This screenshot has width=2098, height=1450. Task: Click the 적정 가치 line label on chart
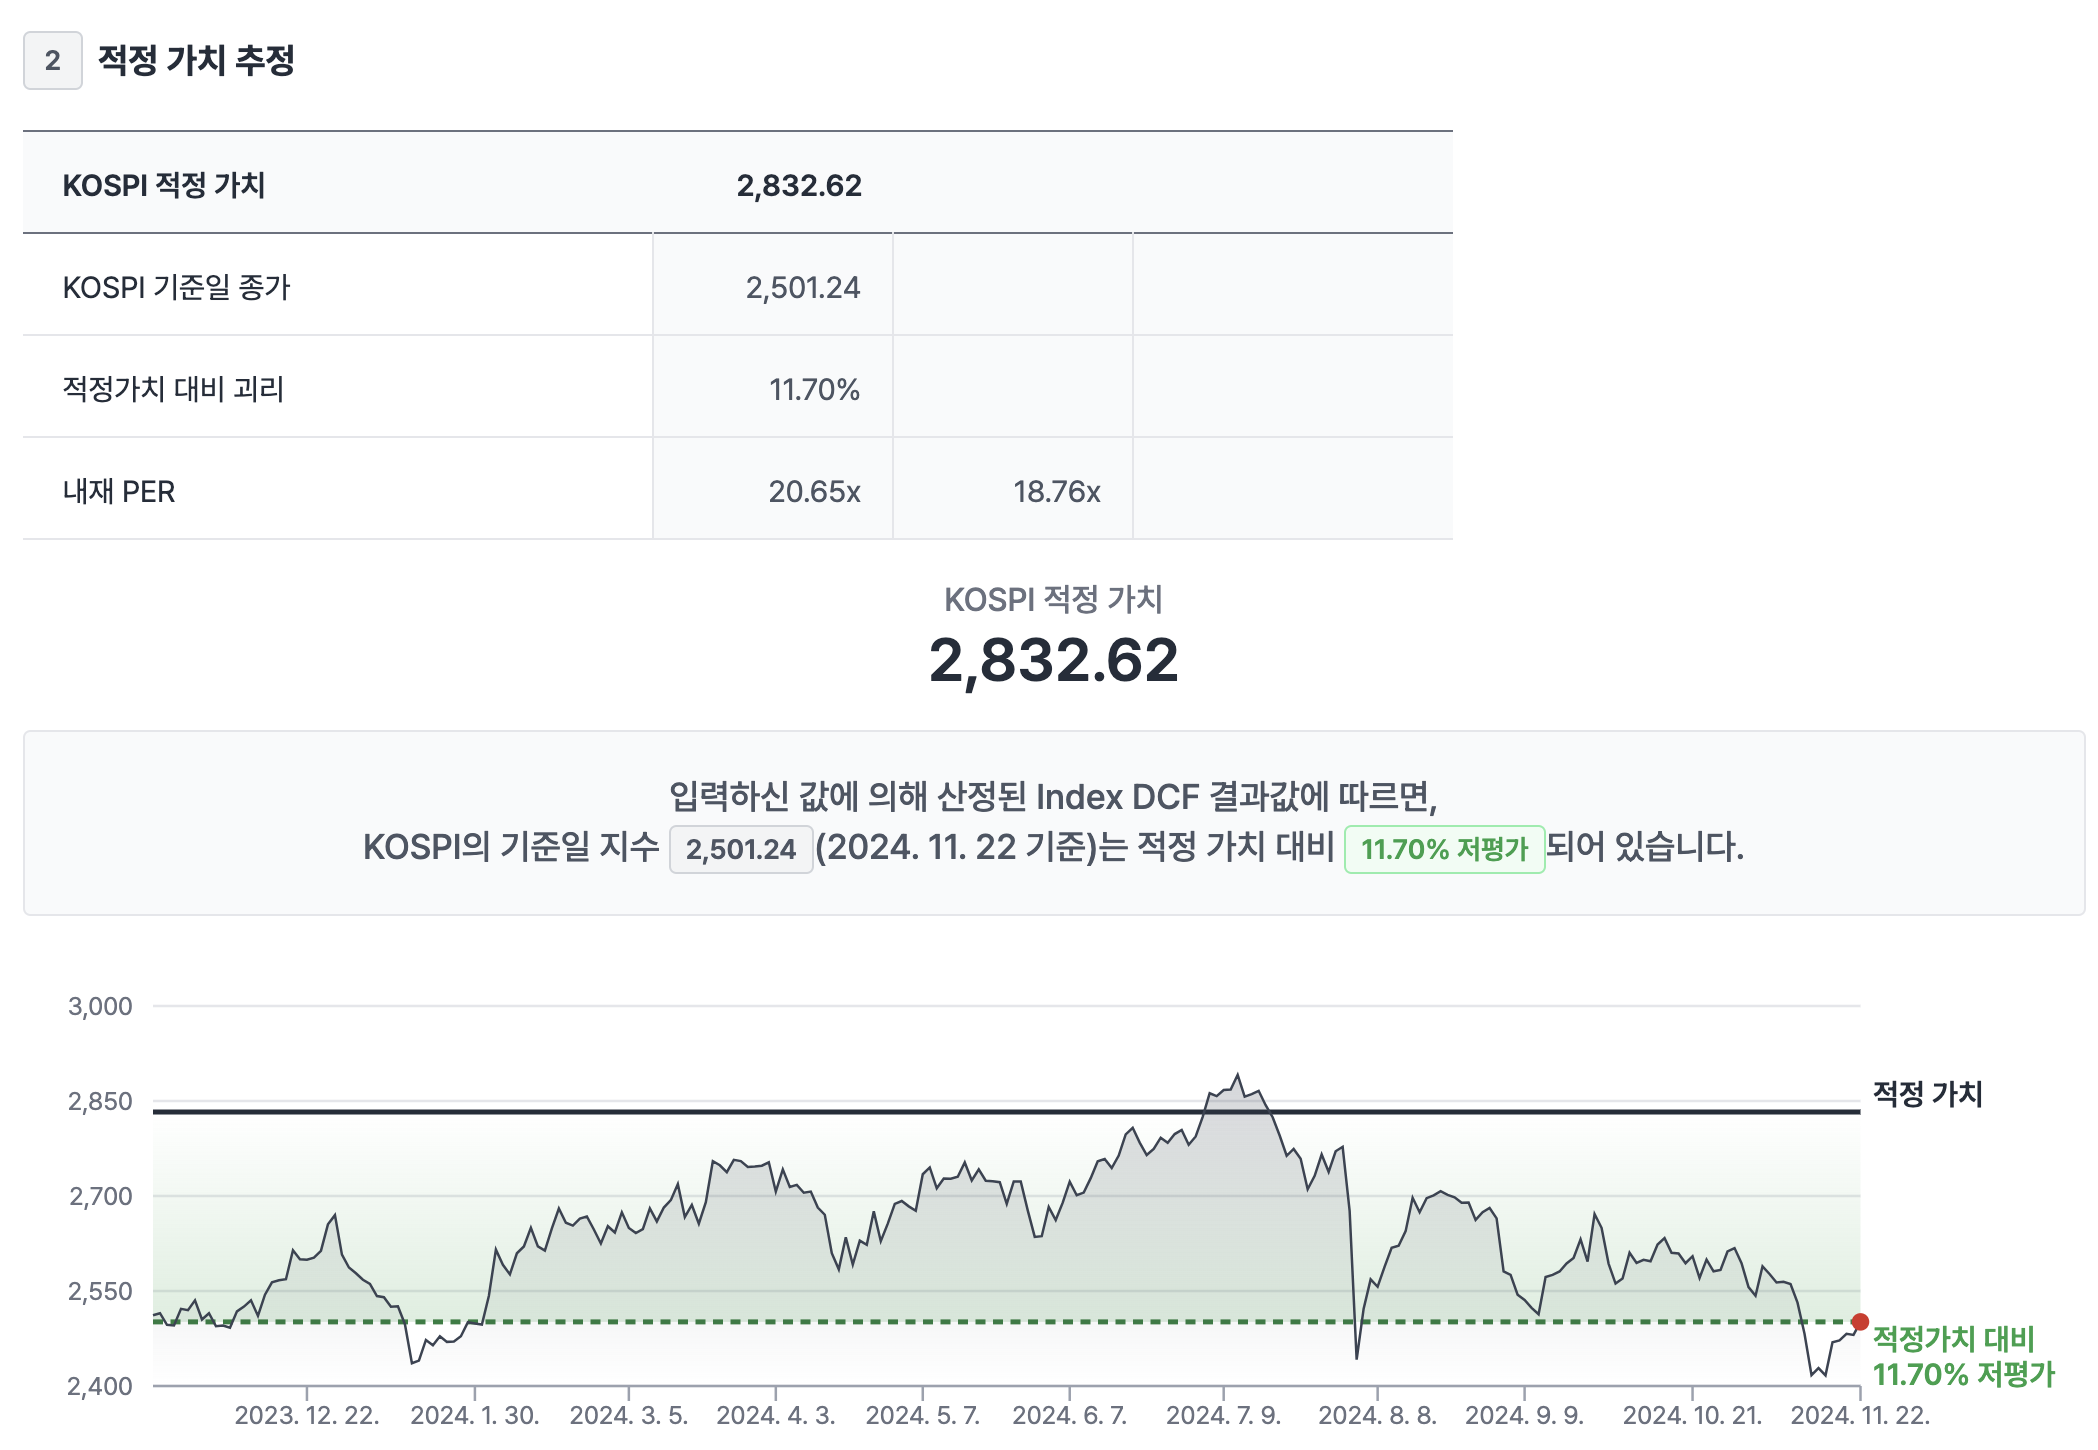click(1927, 1093)
